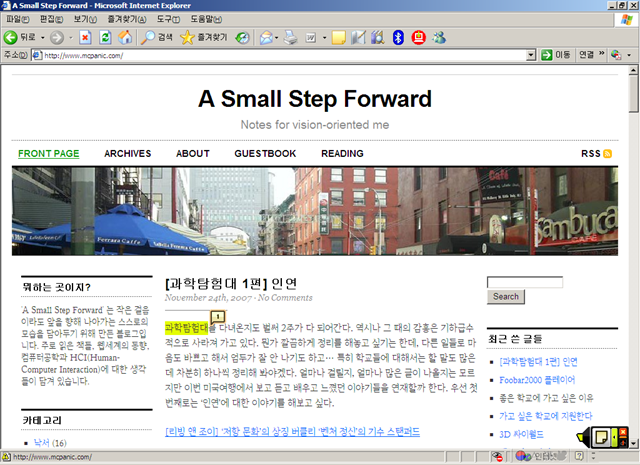Image resolution: width=640 pixels, height=465 pixels.
Task: Open the ABOUT page
Action: pyautogui.click(x=193, y=154)
